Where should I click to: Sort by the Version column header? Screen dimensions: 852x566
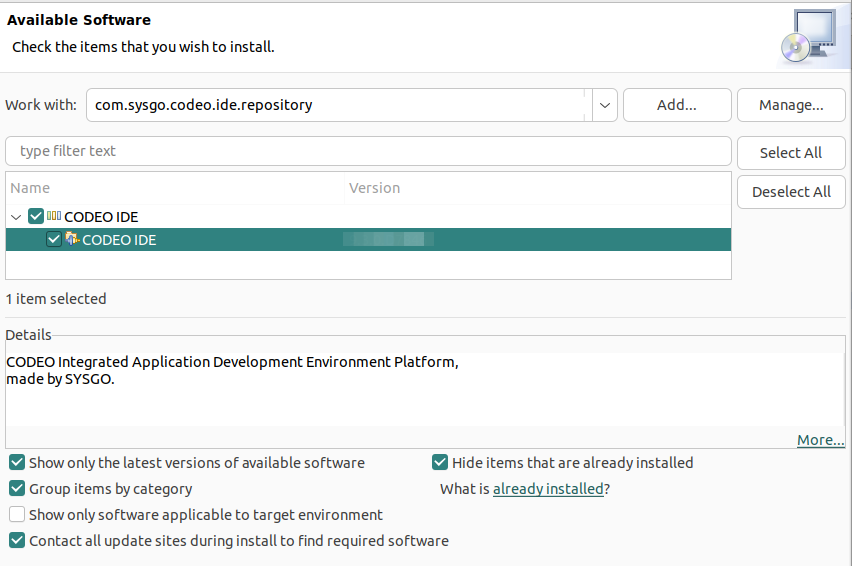(x=536, y=188)
